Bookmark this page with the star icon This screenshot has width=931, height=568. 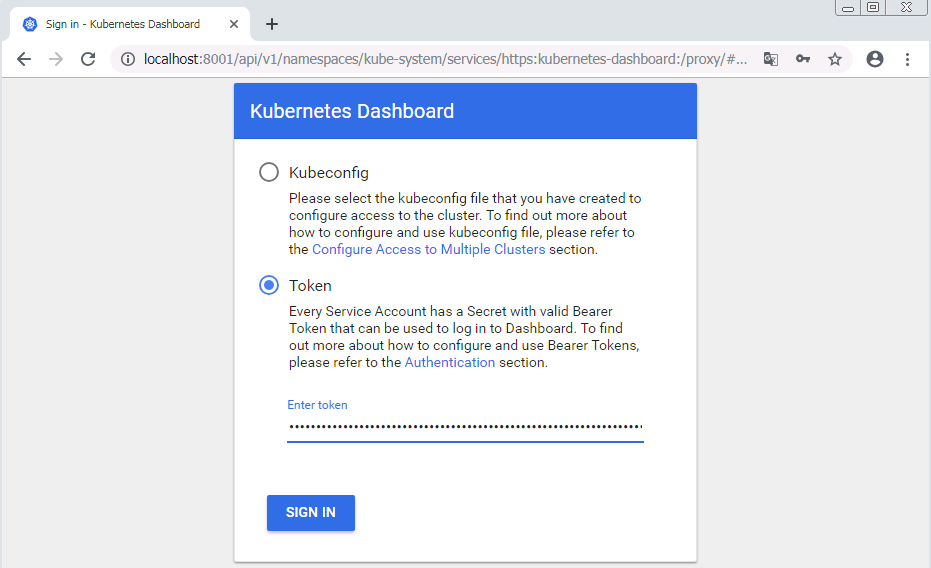(835, 59)
